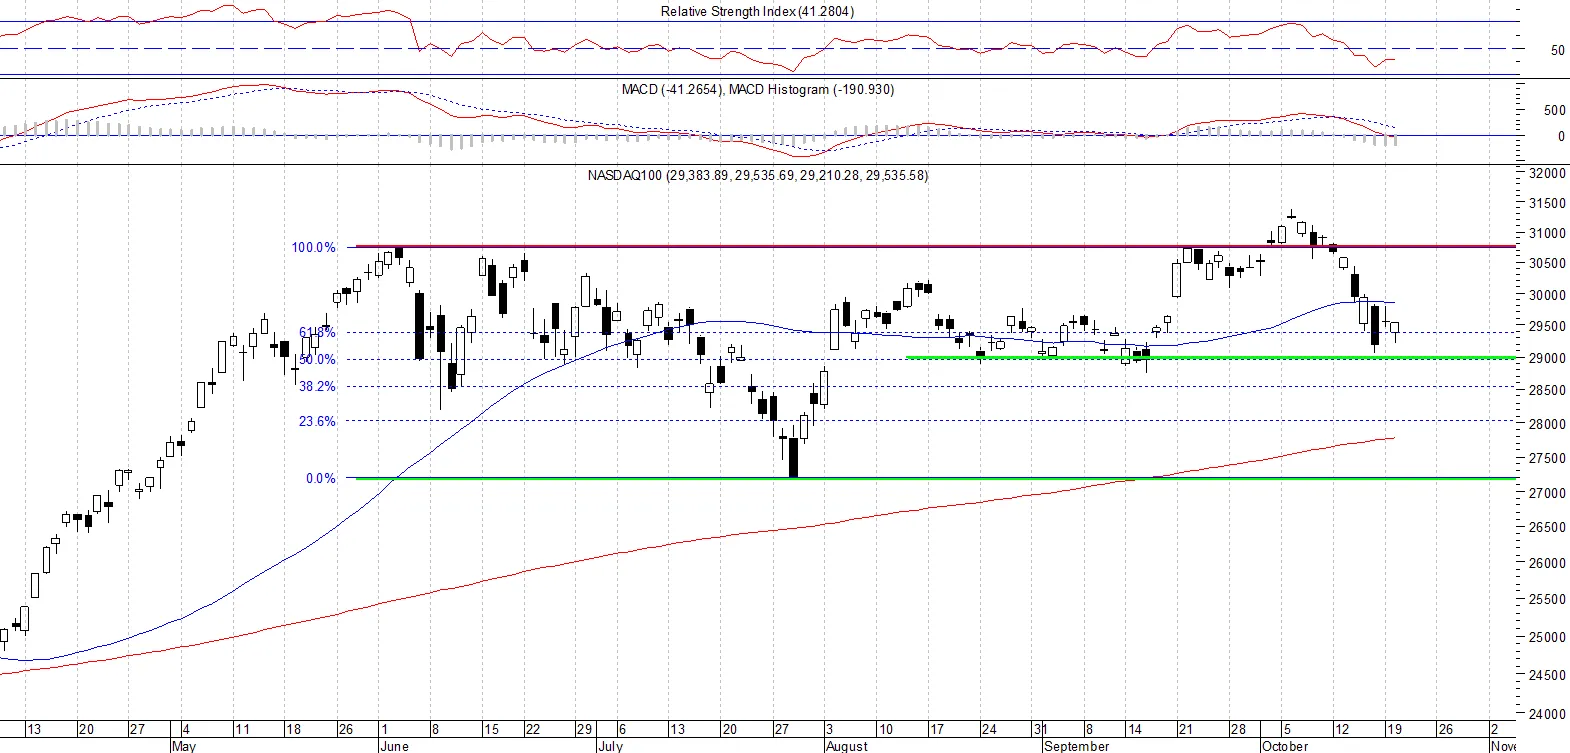Click the Relative Strength Index (41.2804) title
This screenshot has width=1570, height=753.
(757, 12)
